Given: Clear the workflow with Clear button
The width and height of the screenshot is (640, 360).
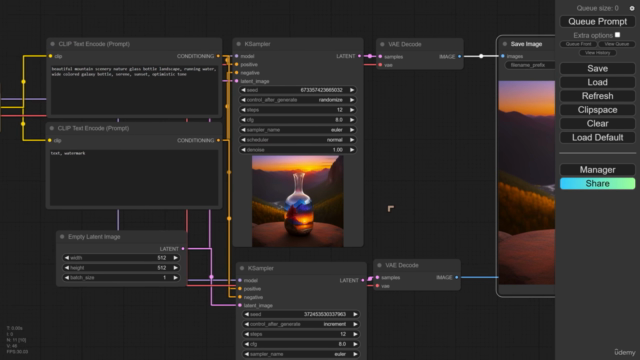Looking at the screenshot, I should [598, 124].
